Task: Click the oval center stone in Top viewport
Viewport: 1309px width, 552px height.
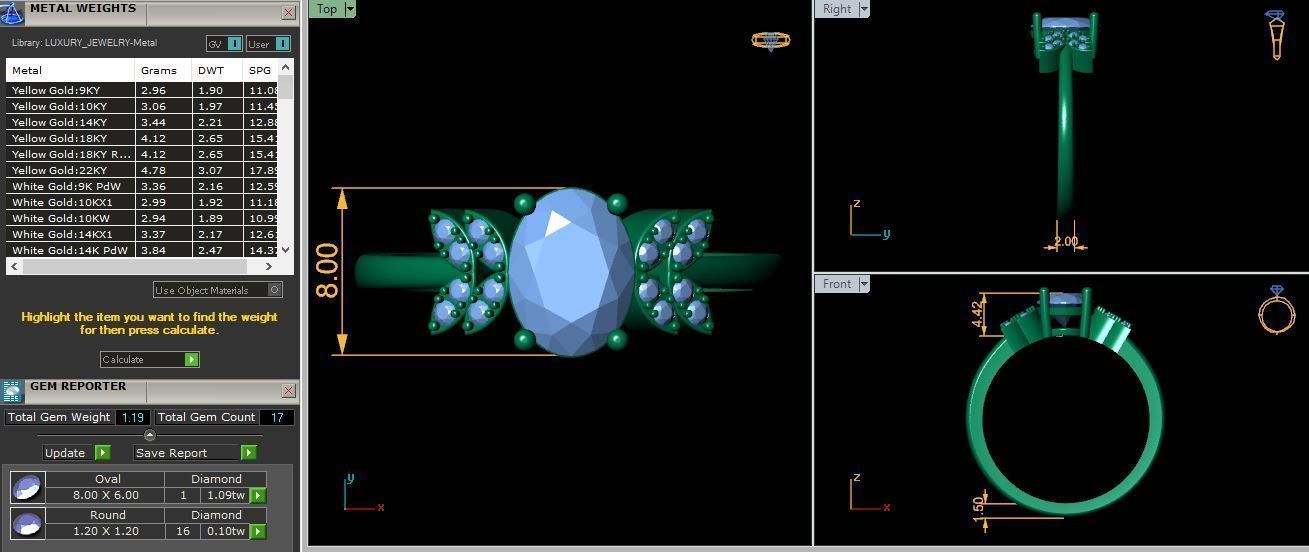Action: point(571,271)
